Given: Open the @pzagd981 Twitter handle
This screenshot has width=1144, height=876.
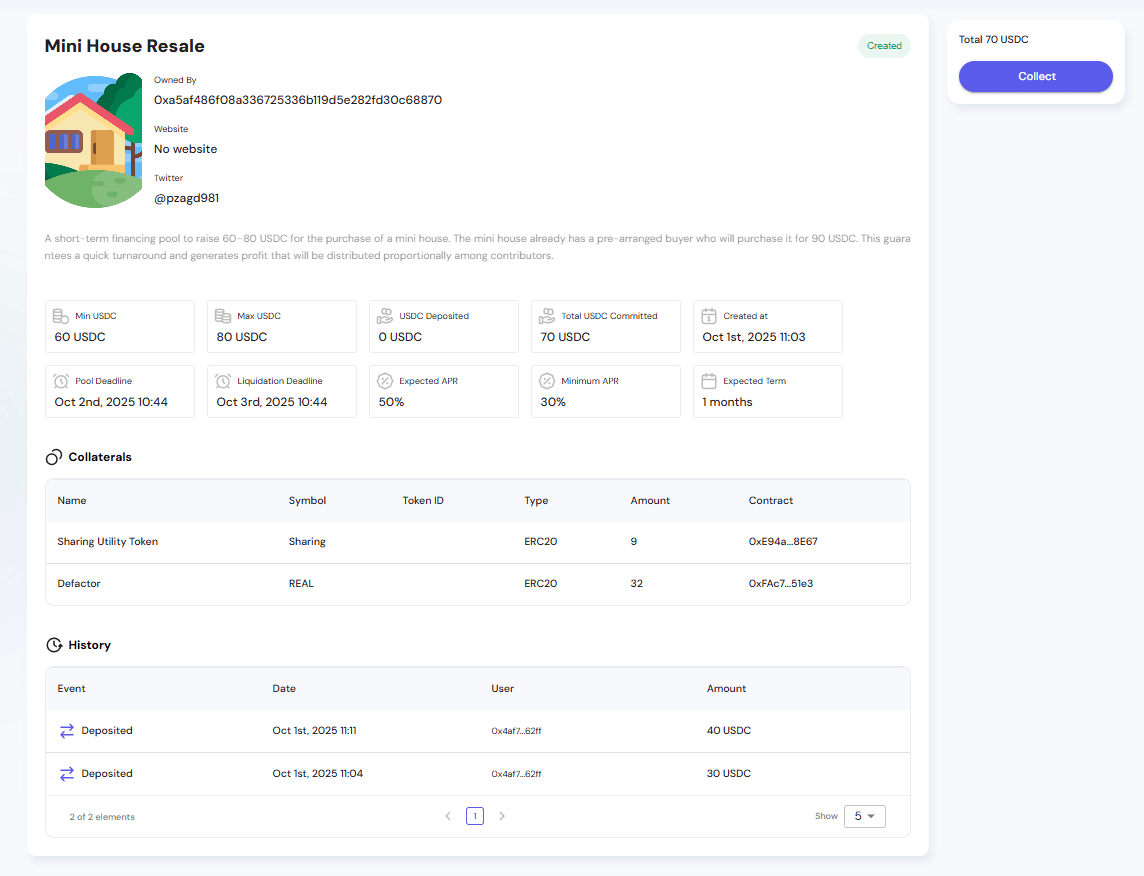Looking at the screenshot, I should pyautogui.click(x=186, y=198).
